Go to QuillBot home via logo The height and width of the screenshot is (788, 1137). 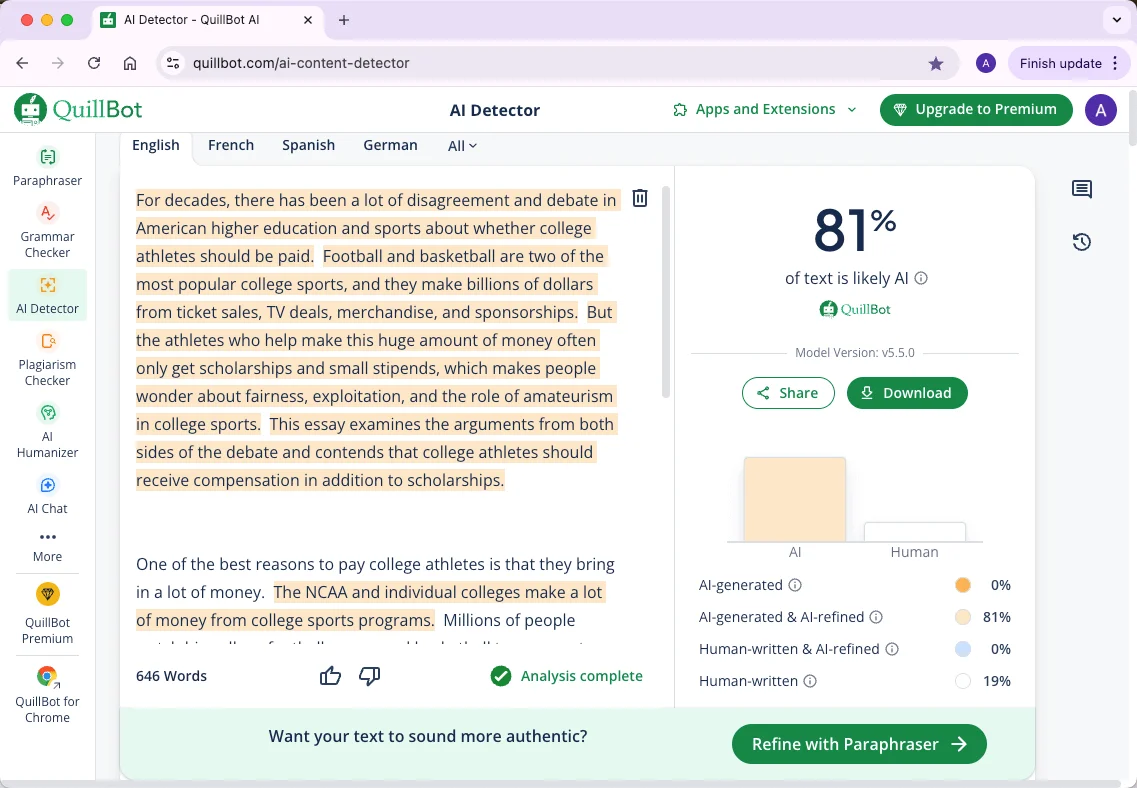[78, 109]
